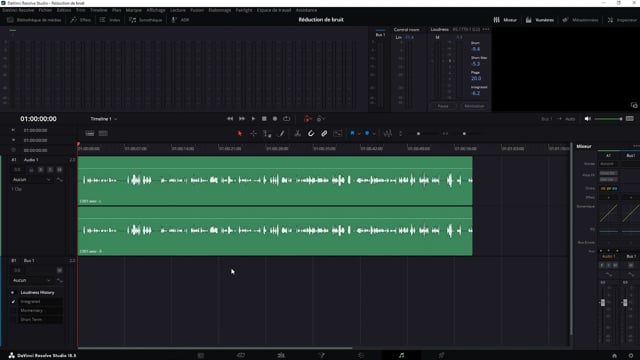Click the blue flag icon
The height and width of the screenshot is (360, 640).
(x=352, y=133)
